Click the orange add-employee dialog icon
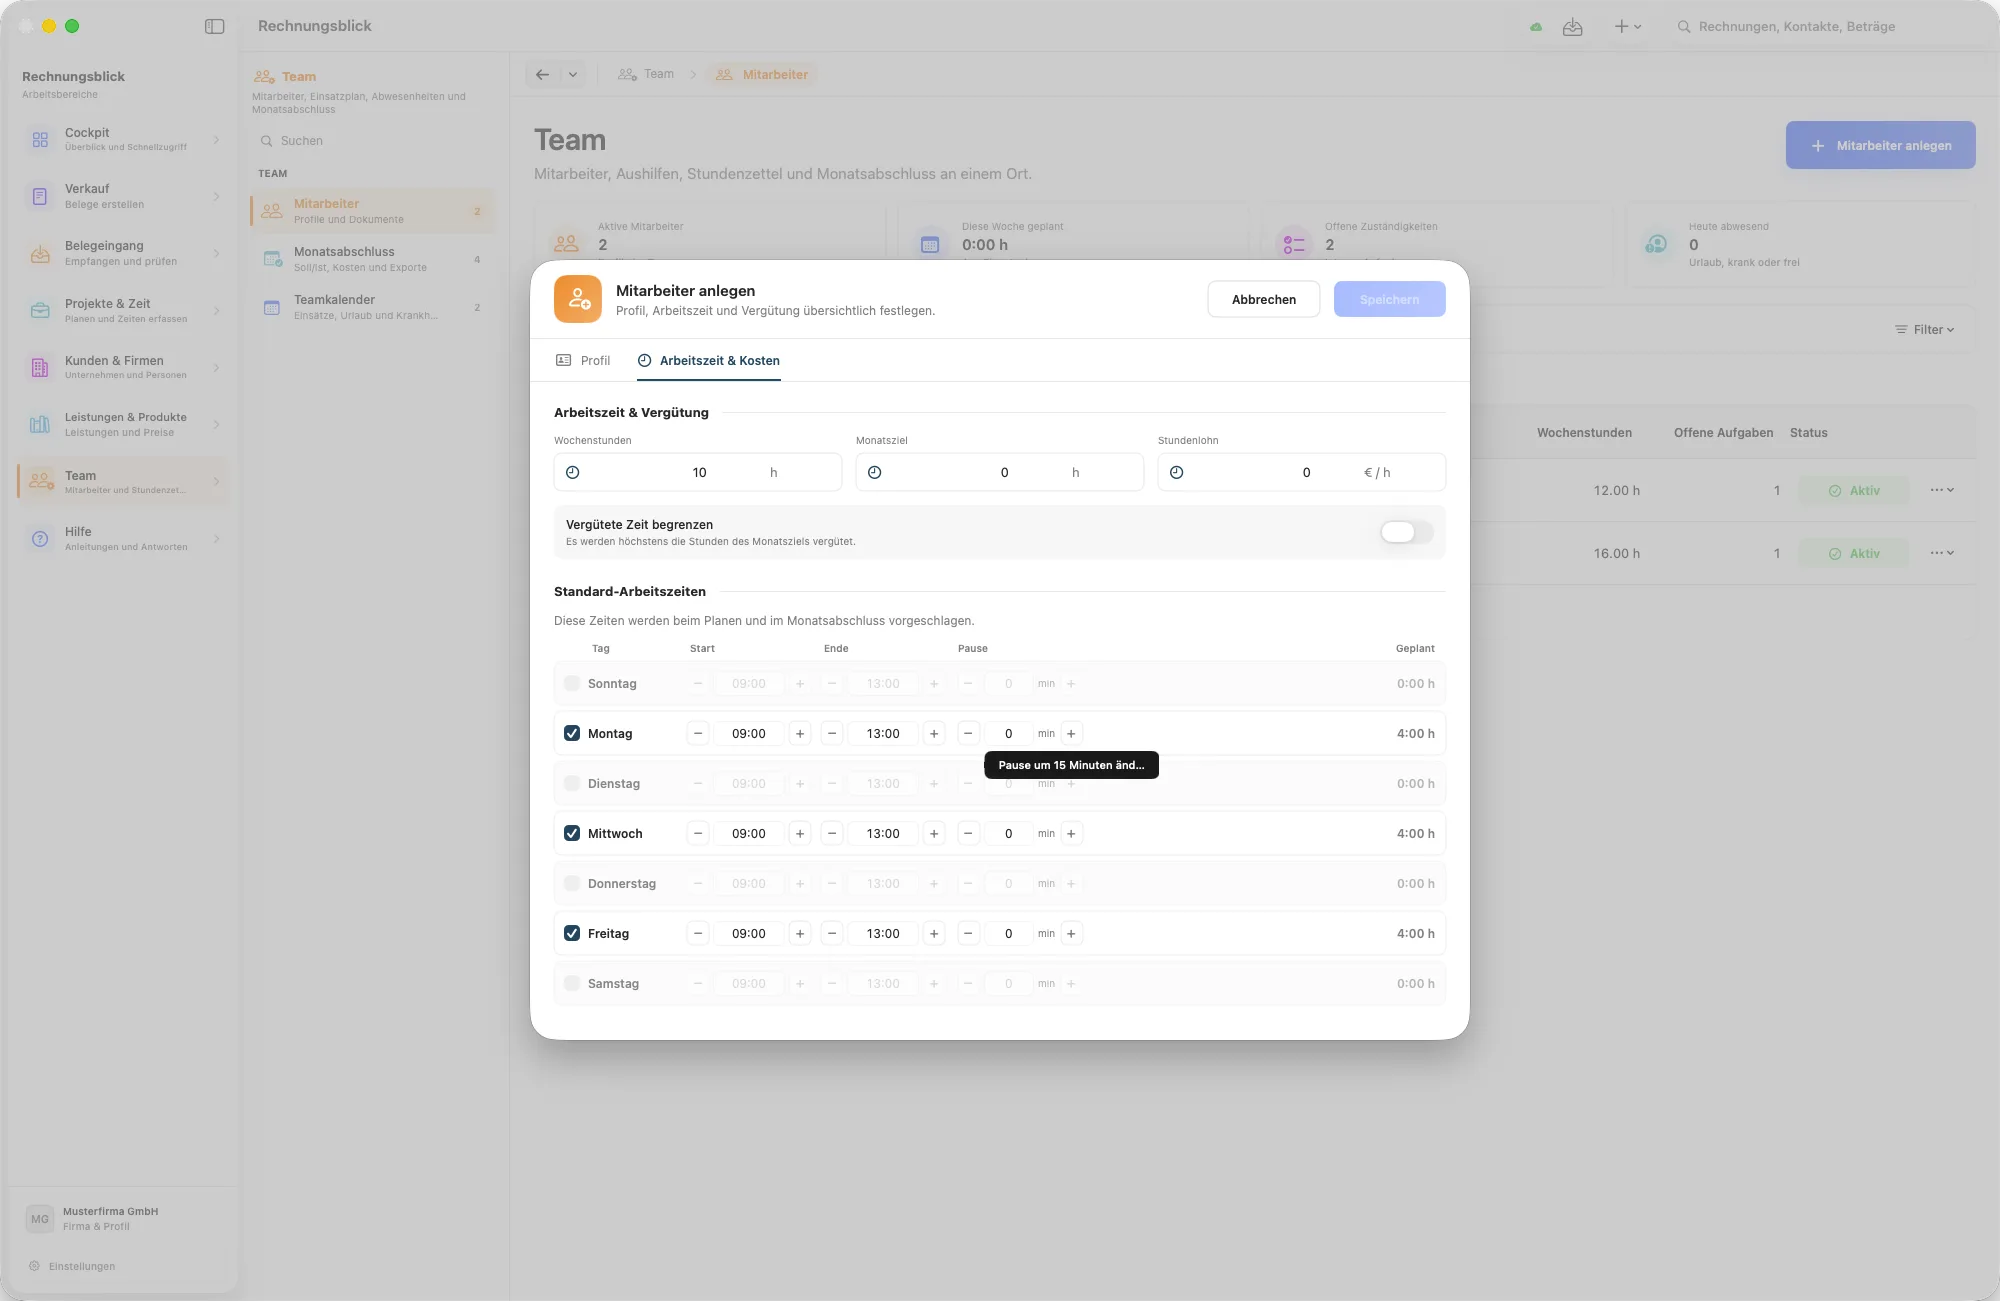 578,299
